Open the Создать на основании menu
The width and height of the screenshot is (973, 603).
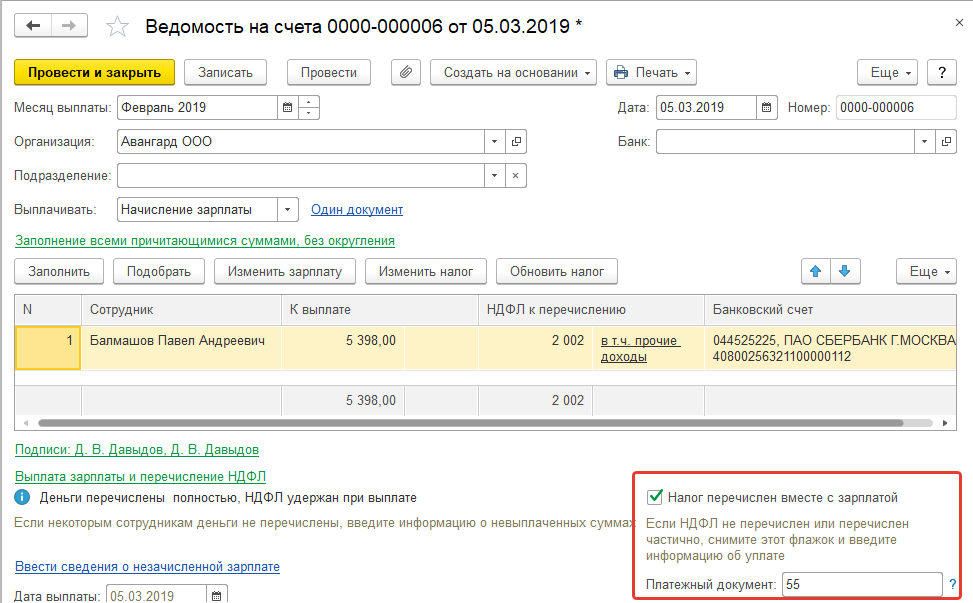pyautogui.click(x=514, y=73)
